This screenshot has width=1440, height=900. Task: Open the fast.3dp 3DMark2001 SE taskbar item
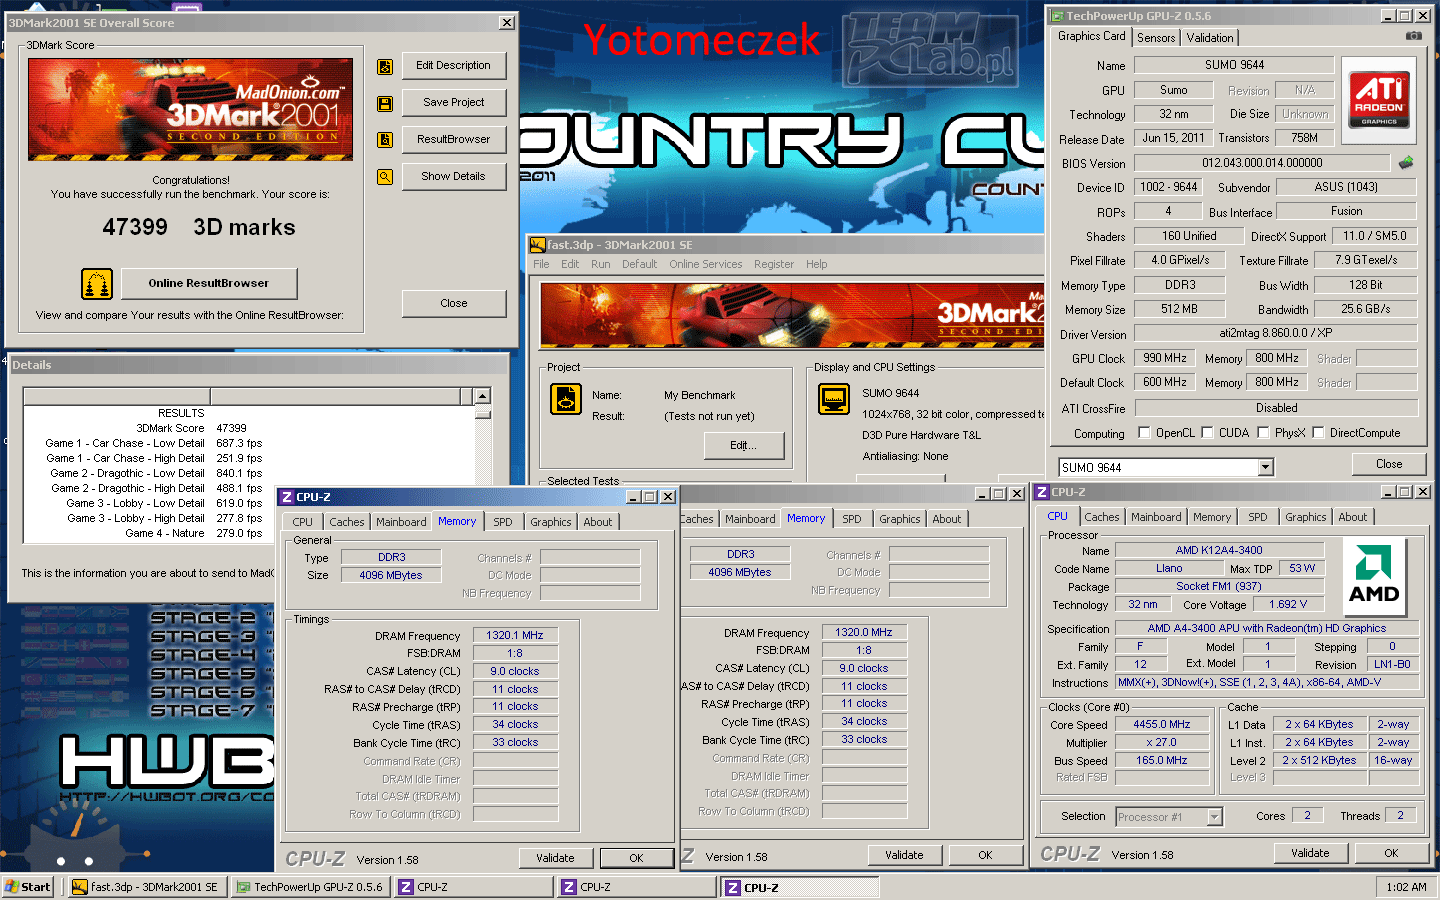point(146,887)
